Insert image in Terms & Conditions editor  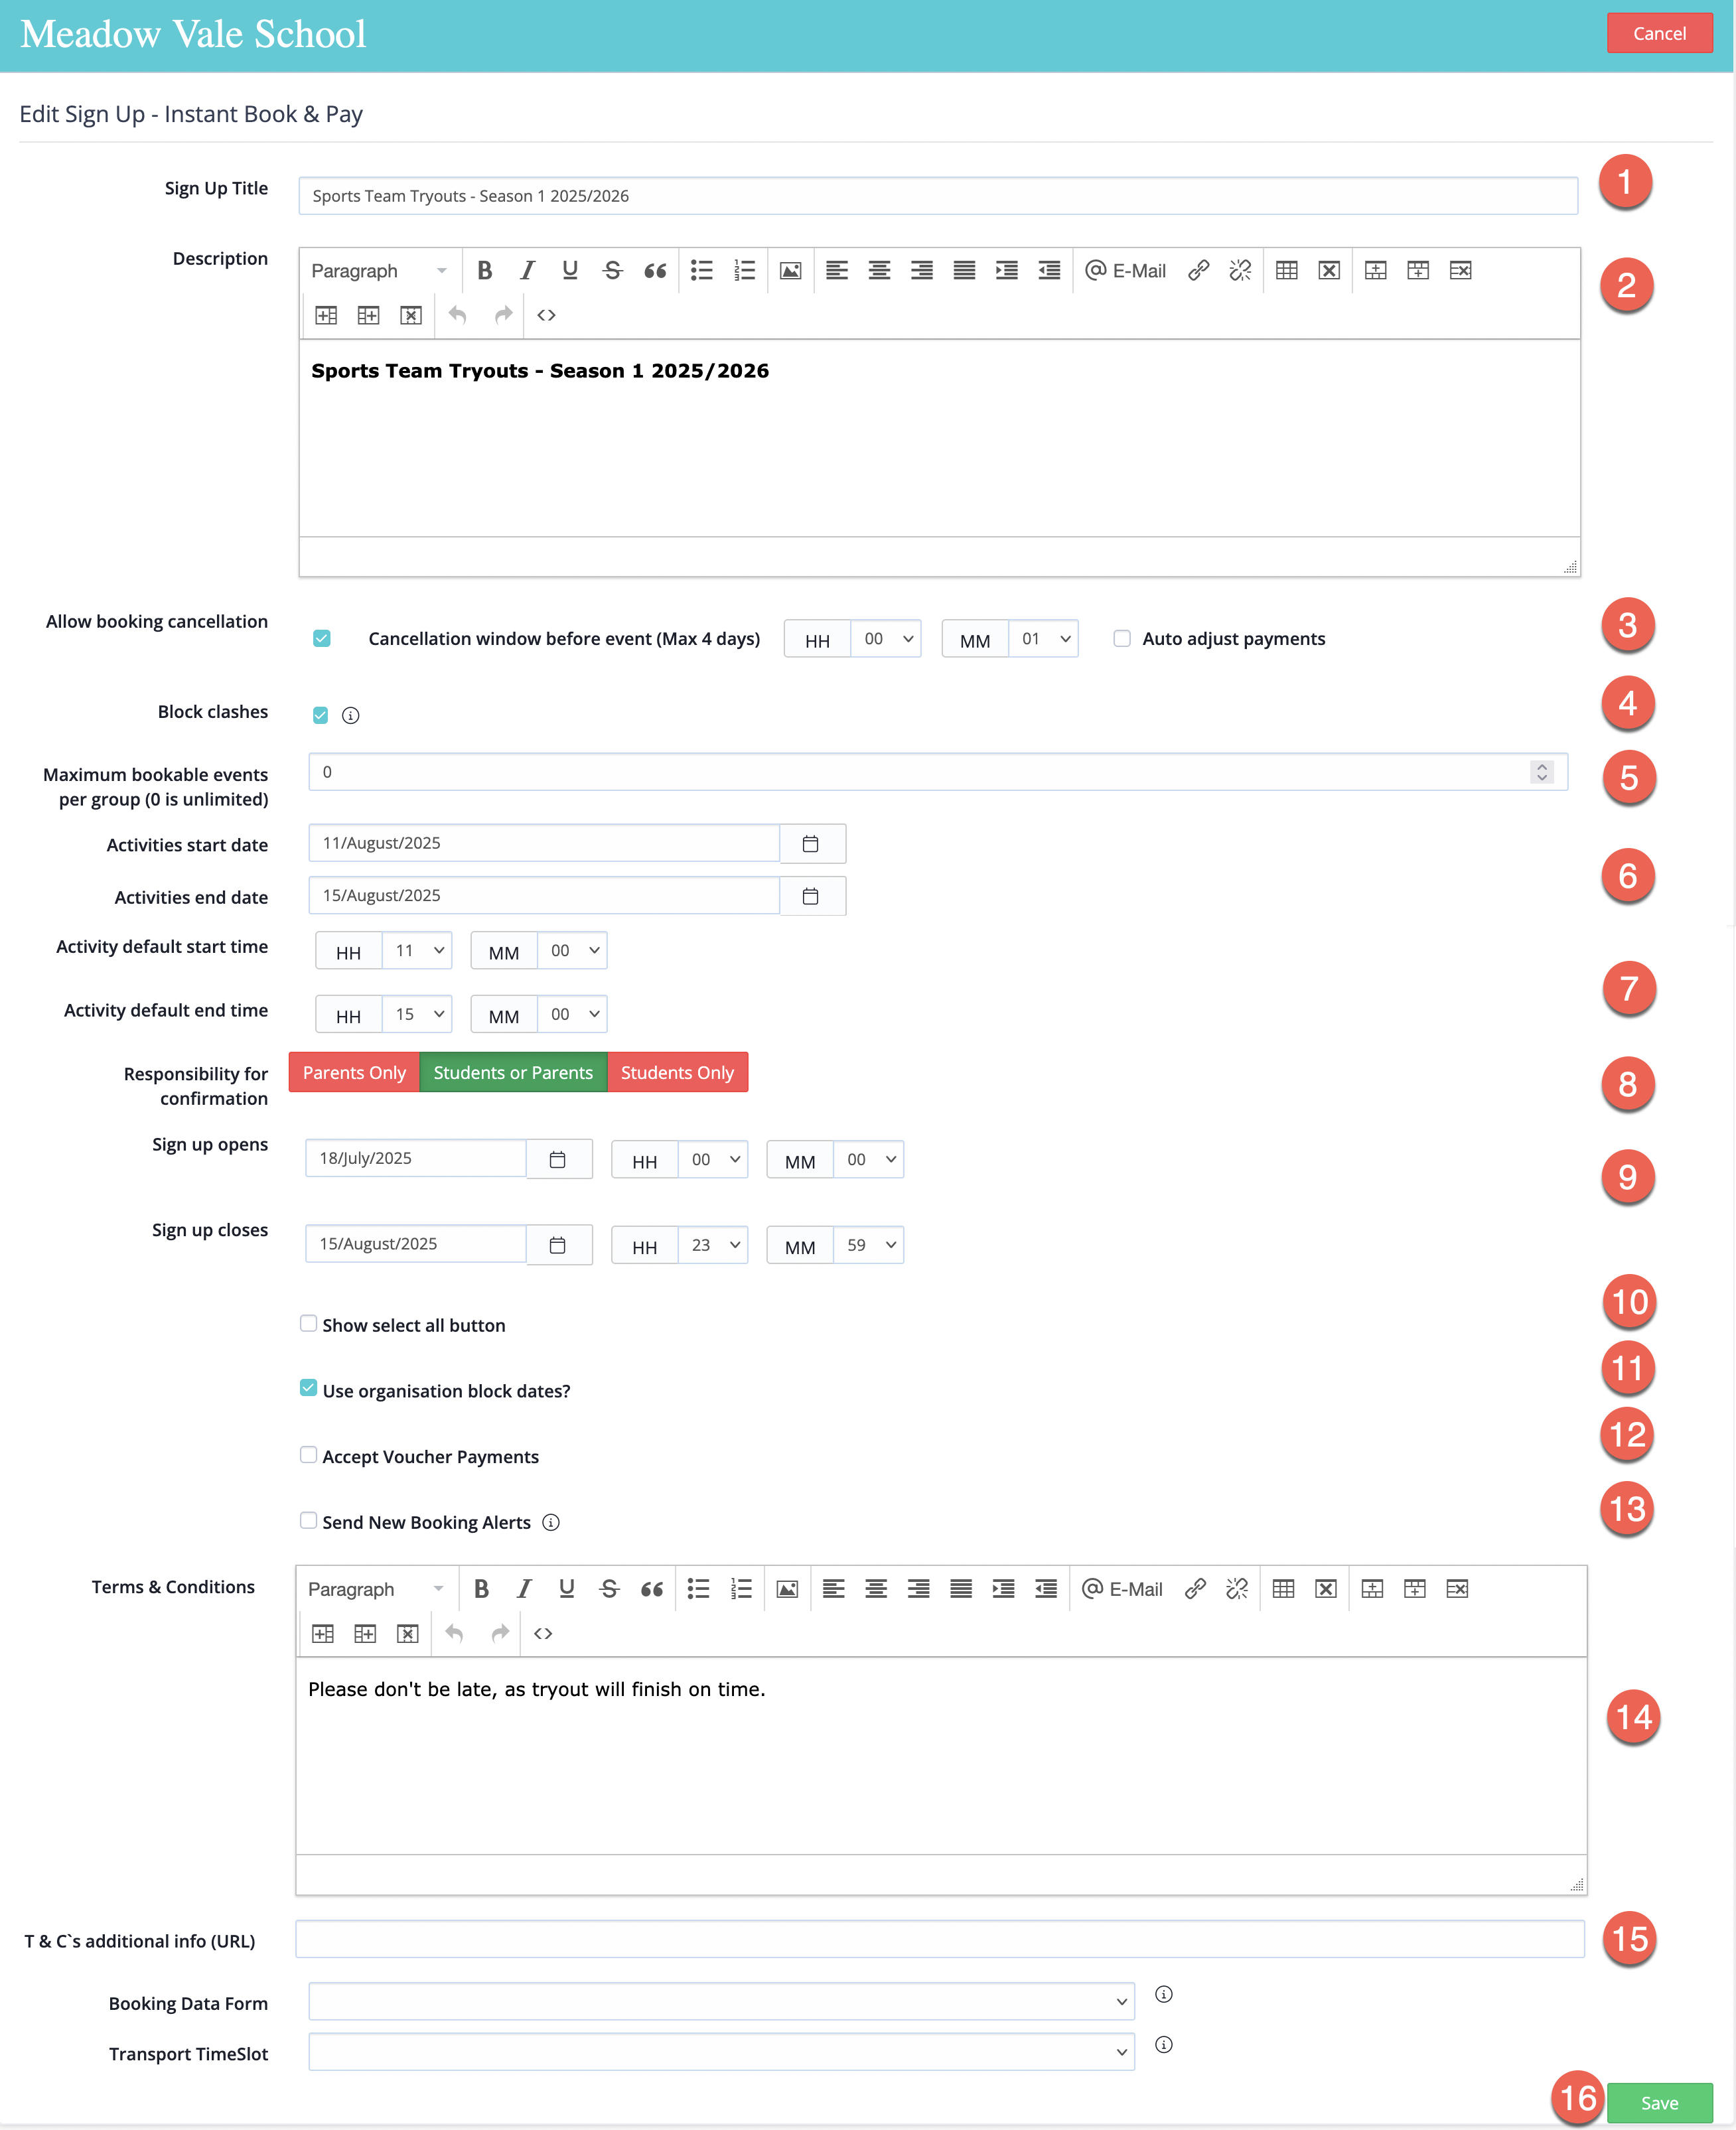pos(788,1588)
